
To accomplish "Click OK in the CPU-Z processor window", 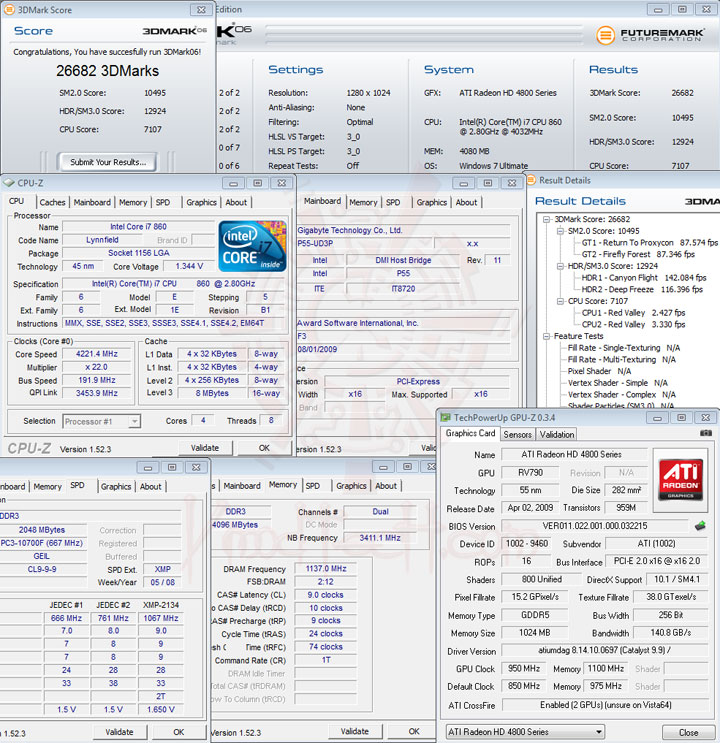I will [264, 448].
